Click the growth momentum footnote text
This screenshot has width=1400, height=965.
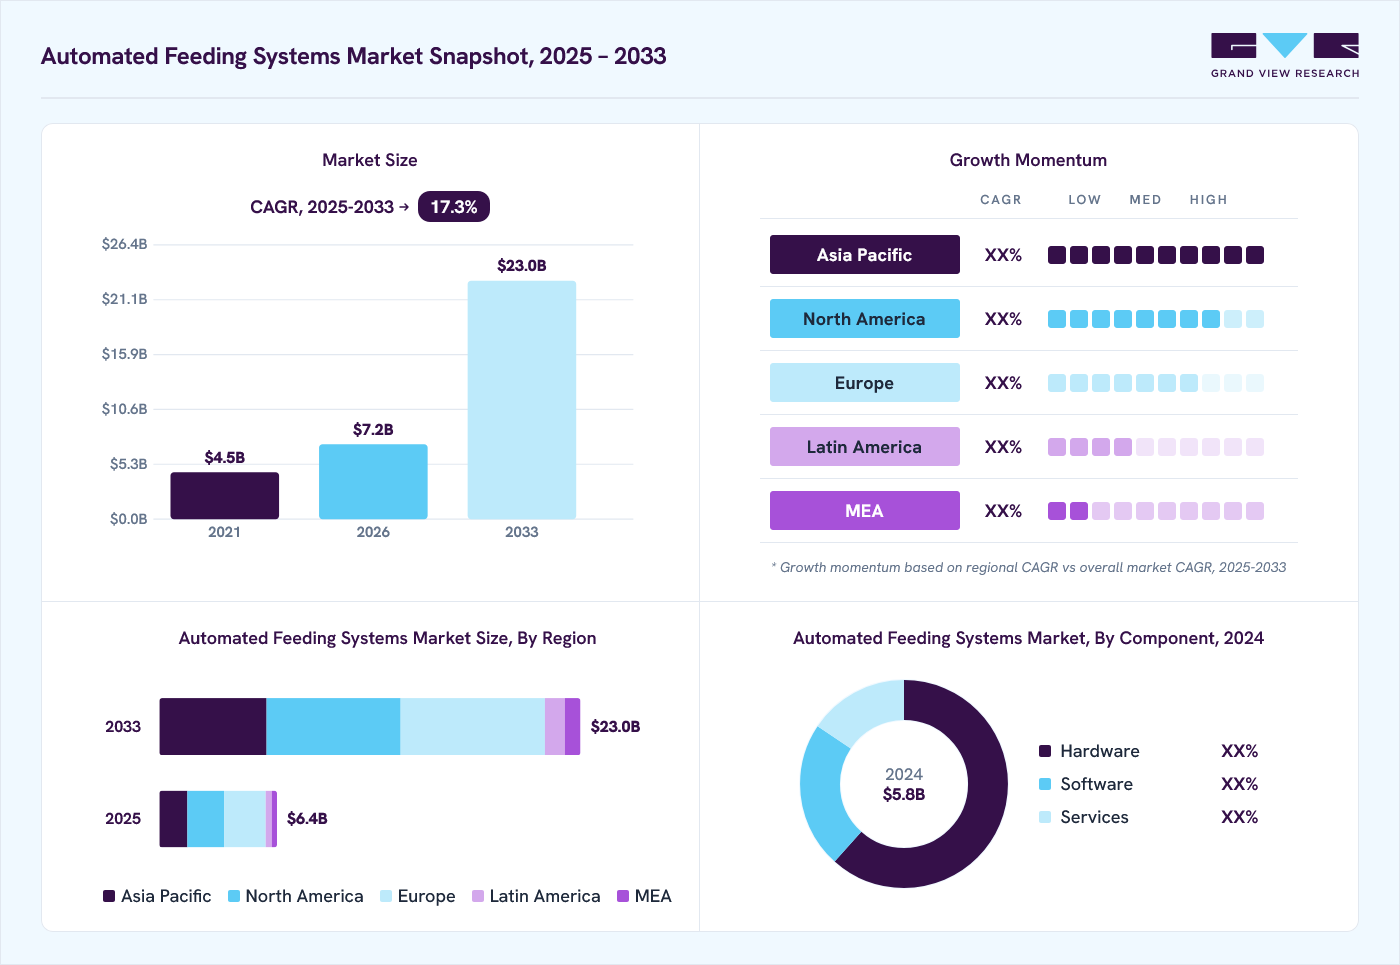(1029, 567)
